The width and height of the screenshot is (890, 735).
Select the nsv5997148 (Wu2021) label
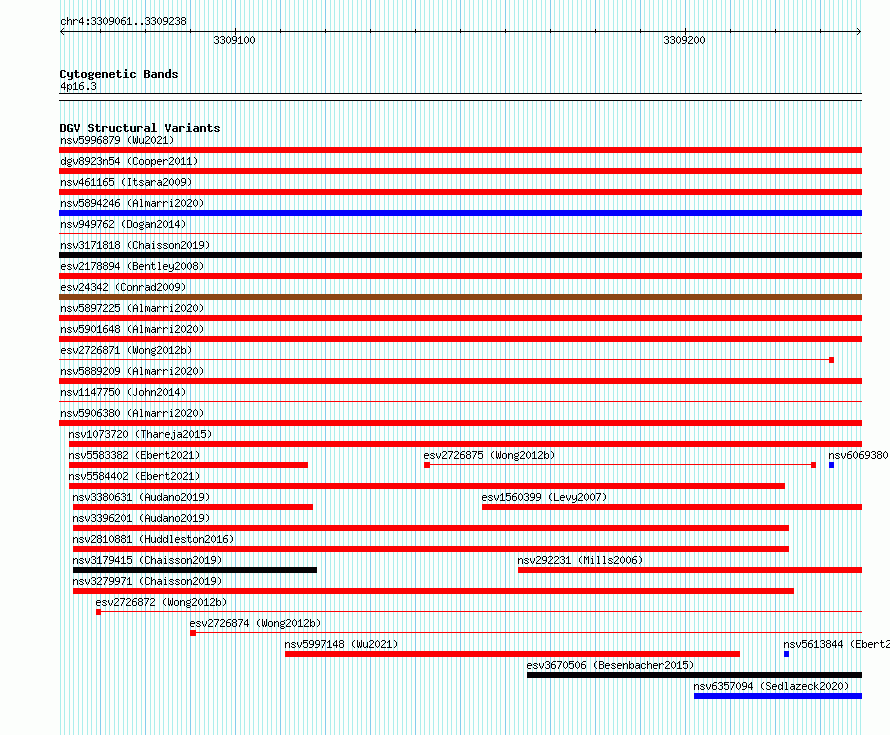[x=341, y=644]
